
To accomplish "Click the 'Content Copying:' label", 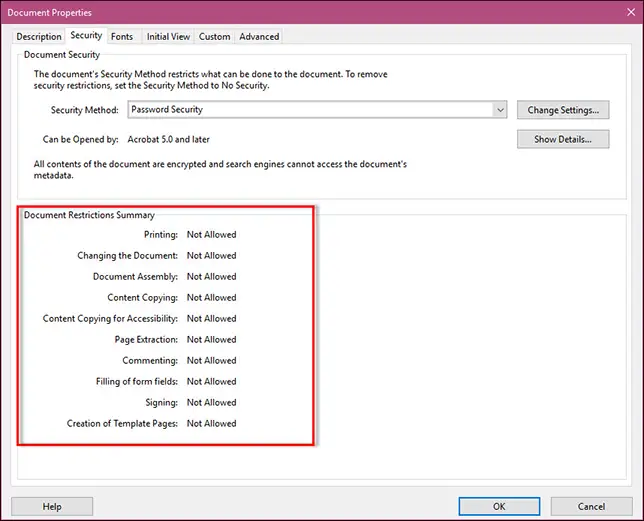I will tap(143, 297).
